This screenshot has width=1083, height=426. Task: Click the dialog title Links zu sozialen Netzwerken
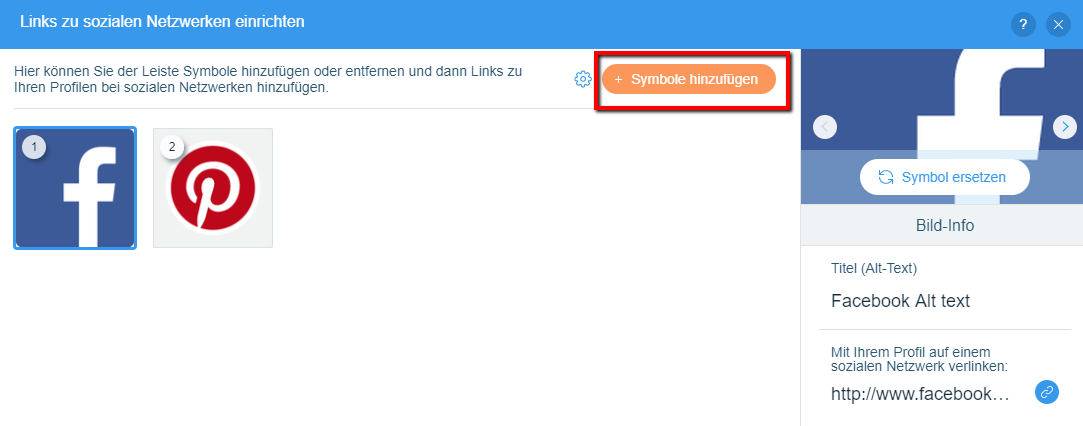click(x=162, y=20)
